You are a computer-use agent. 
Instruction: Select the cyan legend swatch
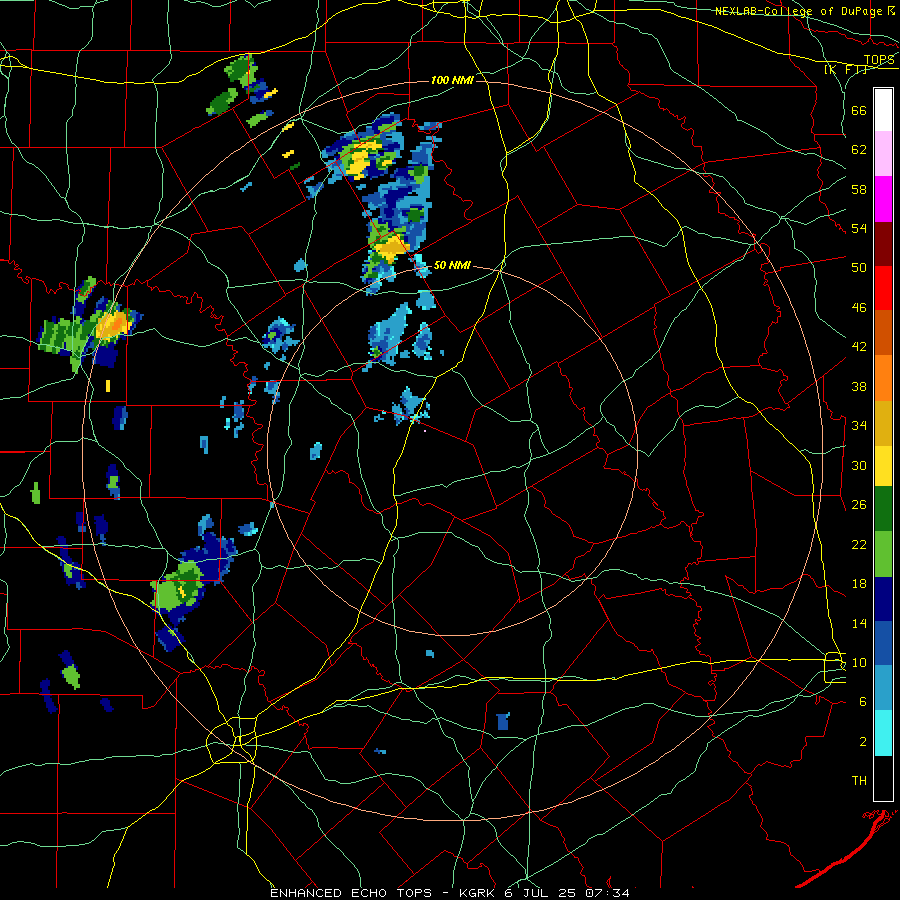[x=883, y=734]
